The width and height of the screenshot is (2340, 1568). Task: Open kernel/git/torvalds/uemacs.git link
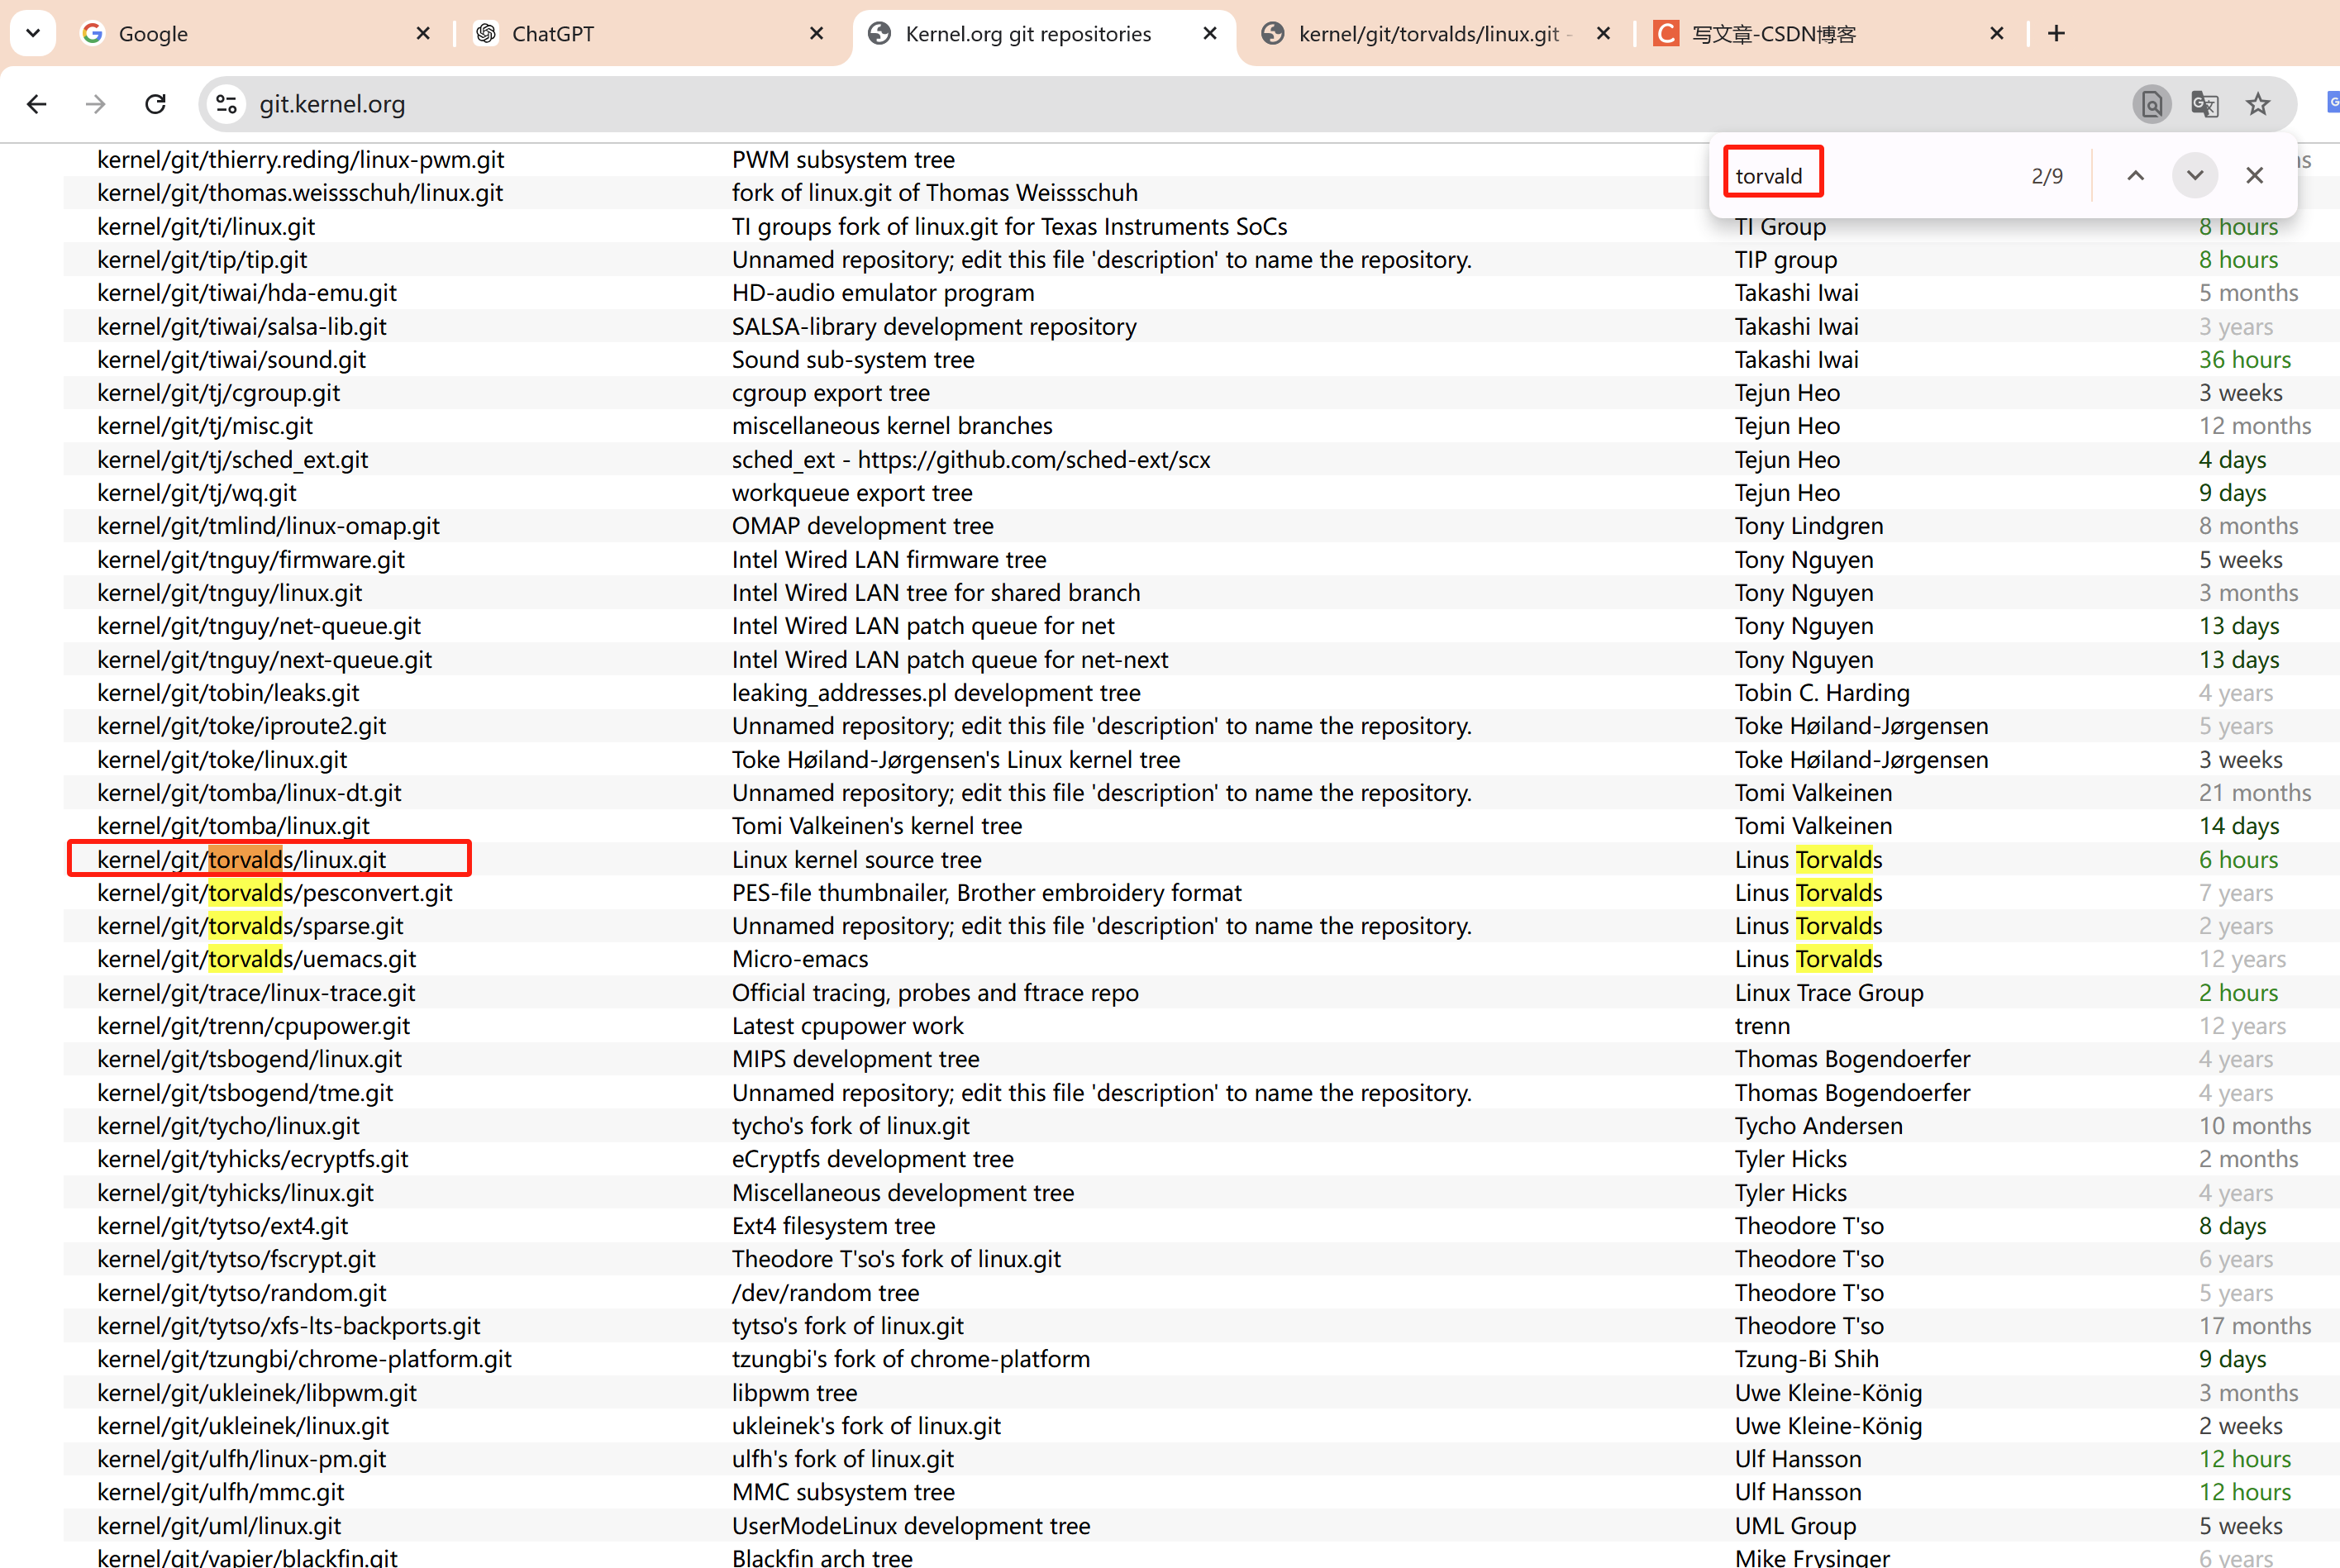[x=257, y=959]
